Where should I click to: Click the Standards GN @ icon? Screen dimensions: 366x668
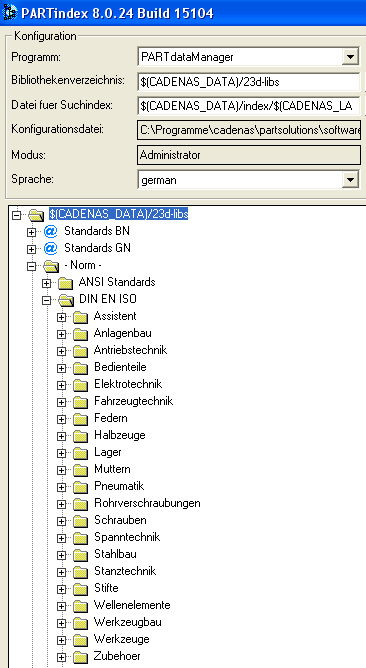pyautogui.click(x=50, y=248)
